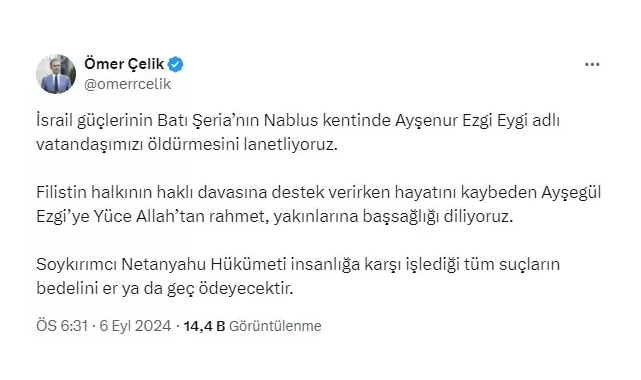Click the paragraph starting with İsrail güçlerinin

(x=298, y=132)
